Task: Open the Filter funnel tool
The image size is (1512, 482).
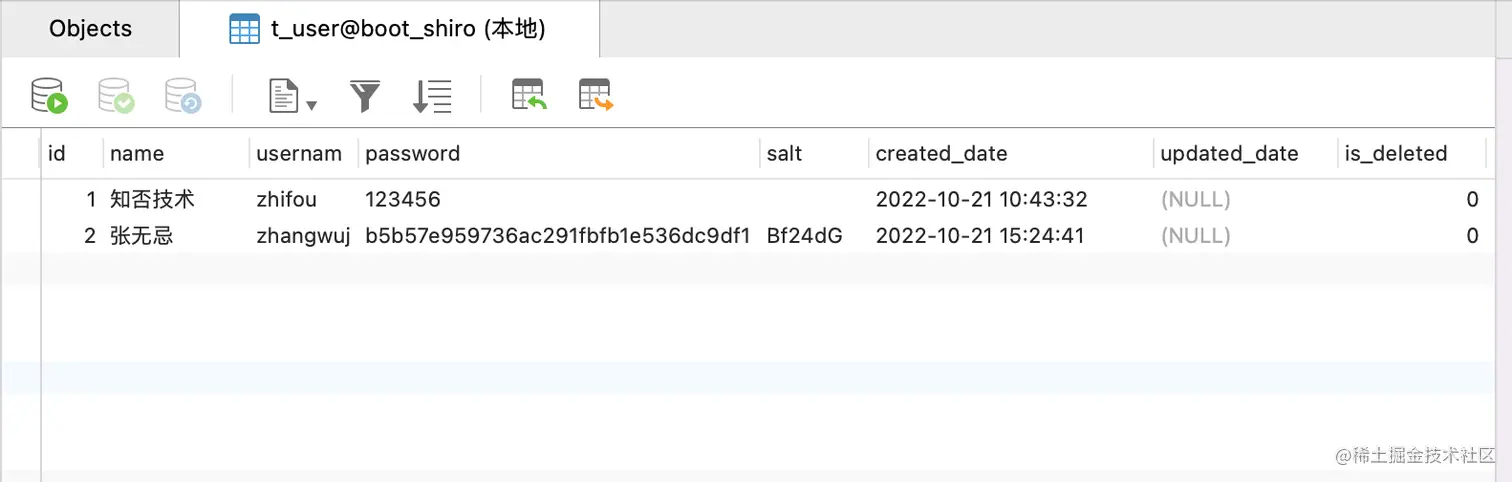Action: click(365, 96)
